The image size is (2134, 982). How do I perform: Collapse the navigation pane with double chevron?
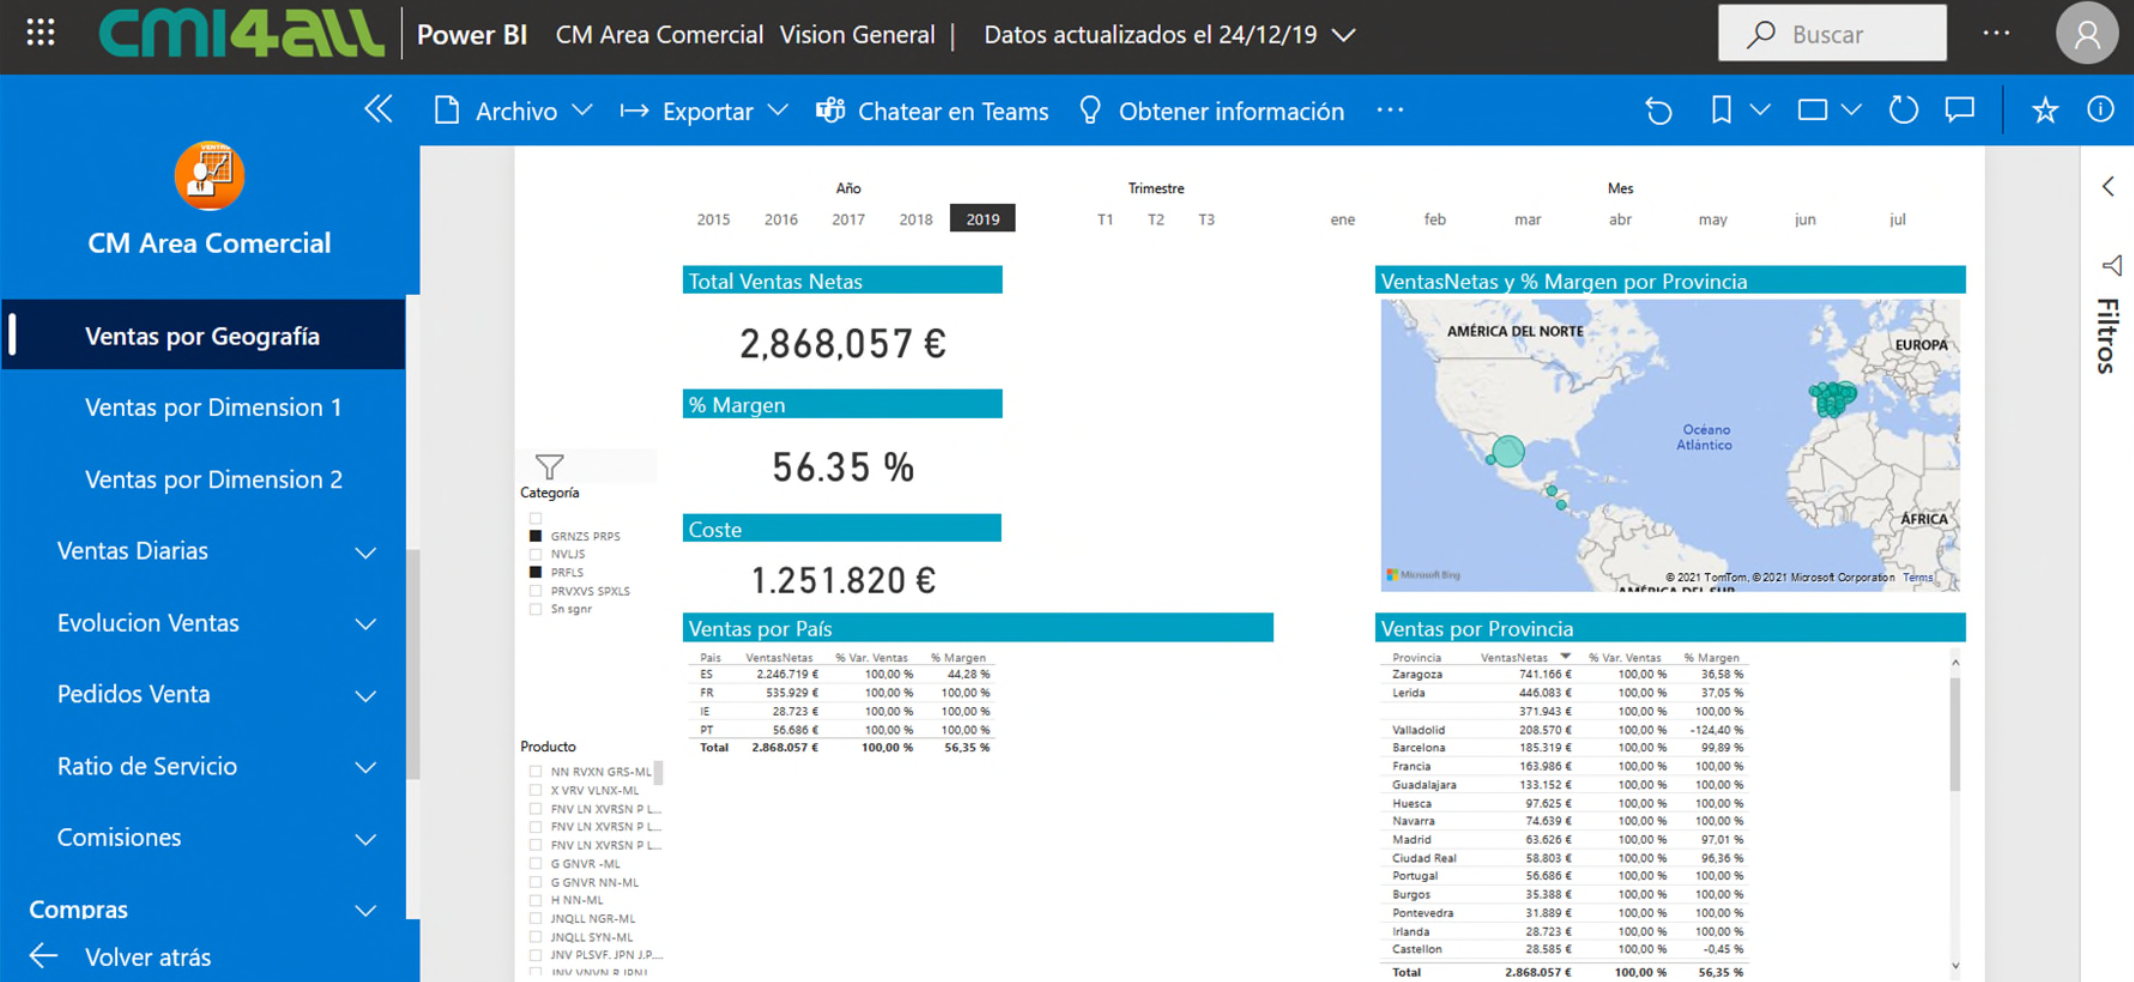pyautogui.click(x=378, y=109)
